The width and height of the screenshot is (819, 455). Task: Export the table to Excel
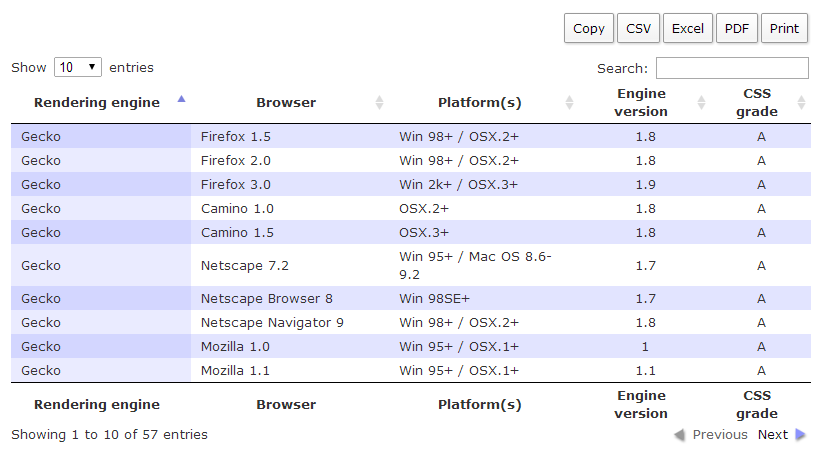tap(687, 28)
